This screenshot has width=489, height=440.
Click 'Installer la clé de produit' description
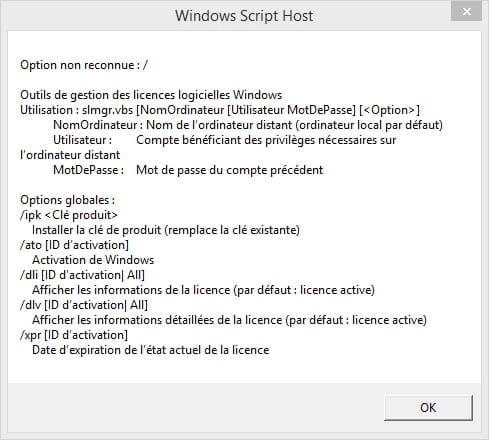tap(166, 230)
